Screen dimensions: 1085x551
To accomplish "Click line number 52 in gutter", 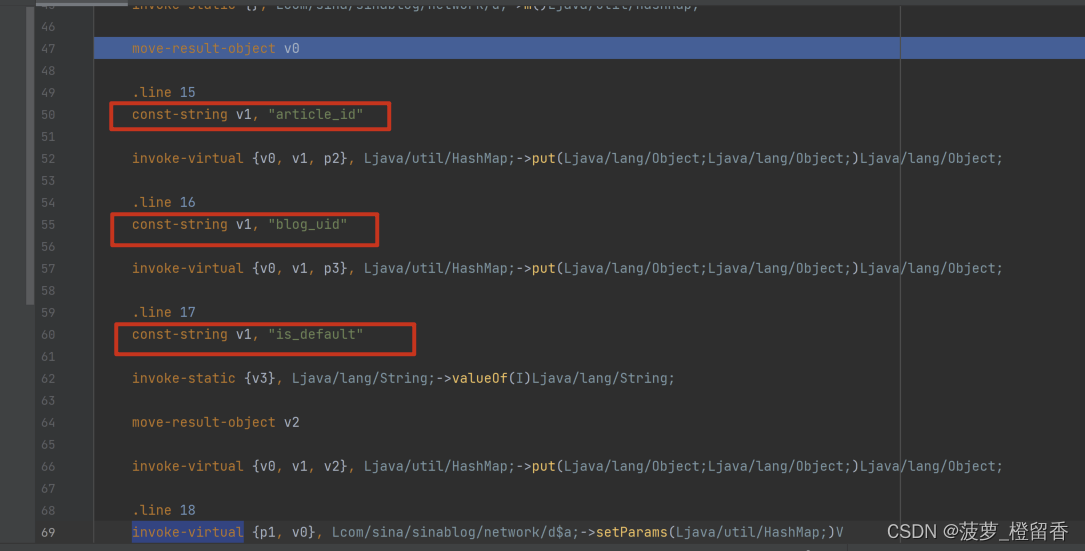I will (x=48, y=159).
